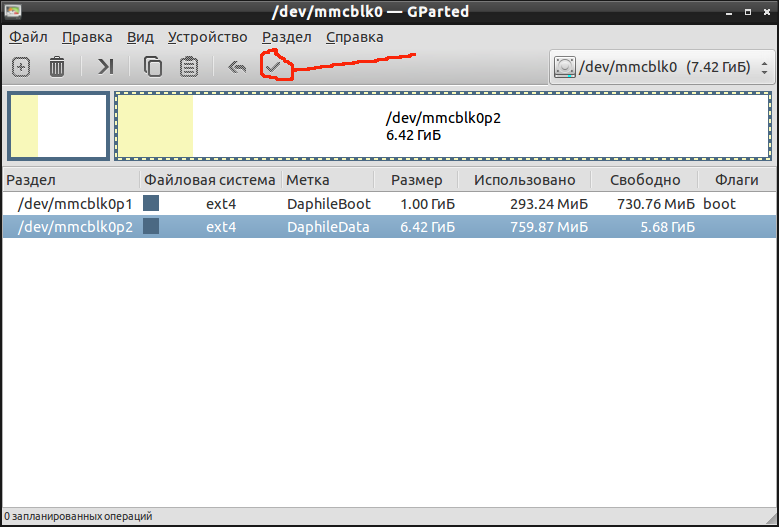Click the 6.42 ГиБ size cell in table
Screen dimensions: 779x527
click(x=428, y=227)
